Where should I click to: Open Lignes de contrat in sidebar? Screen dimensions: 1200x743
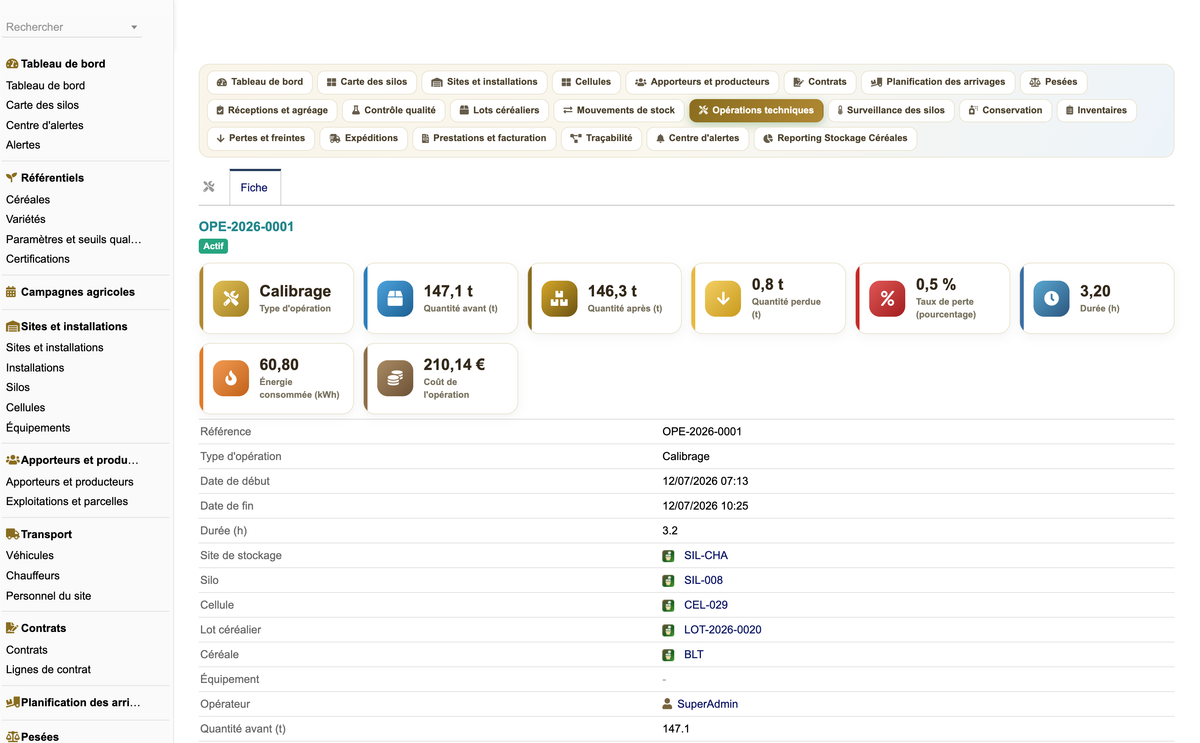(x=48, y=670)
